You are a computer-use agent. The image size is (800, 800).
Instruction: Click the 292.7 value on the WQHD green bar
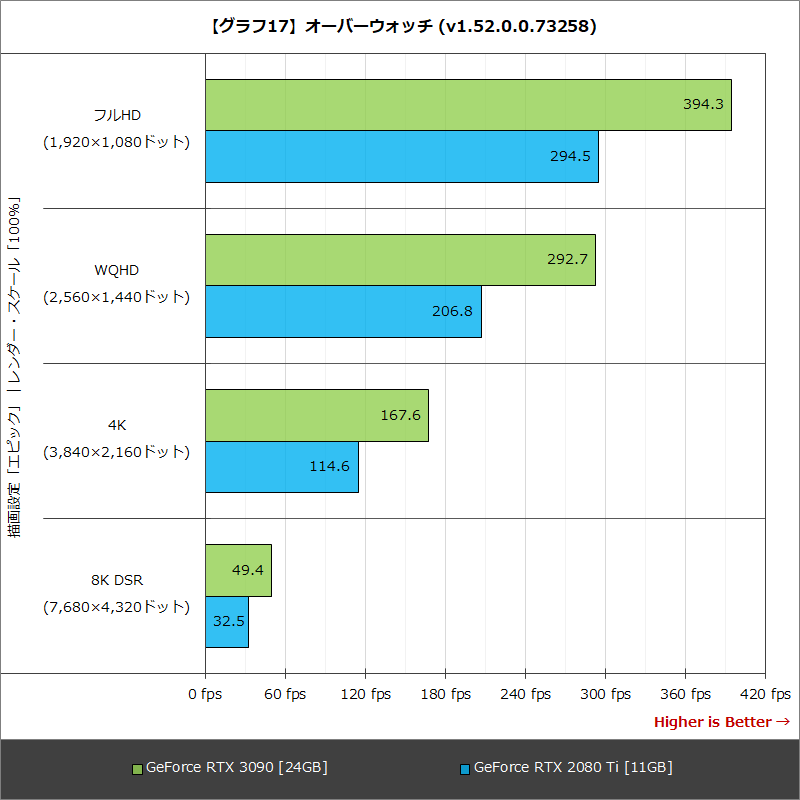click(x=567, y=259)
